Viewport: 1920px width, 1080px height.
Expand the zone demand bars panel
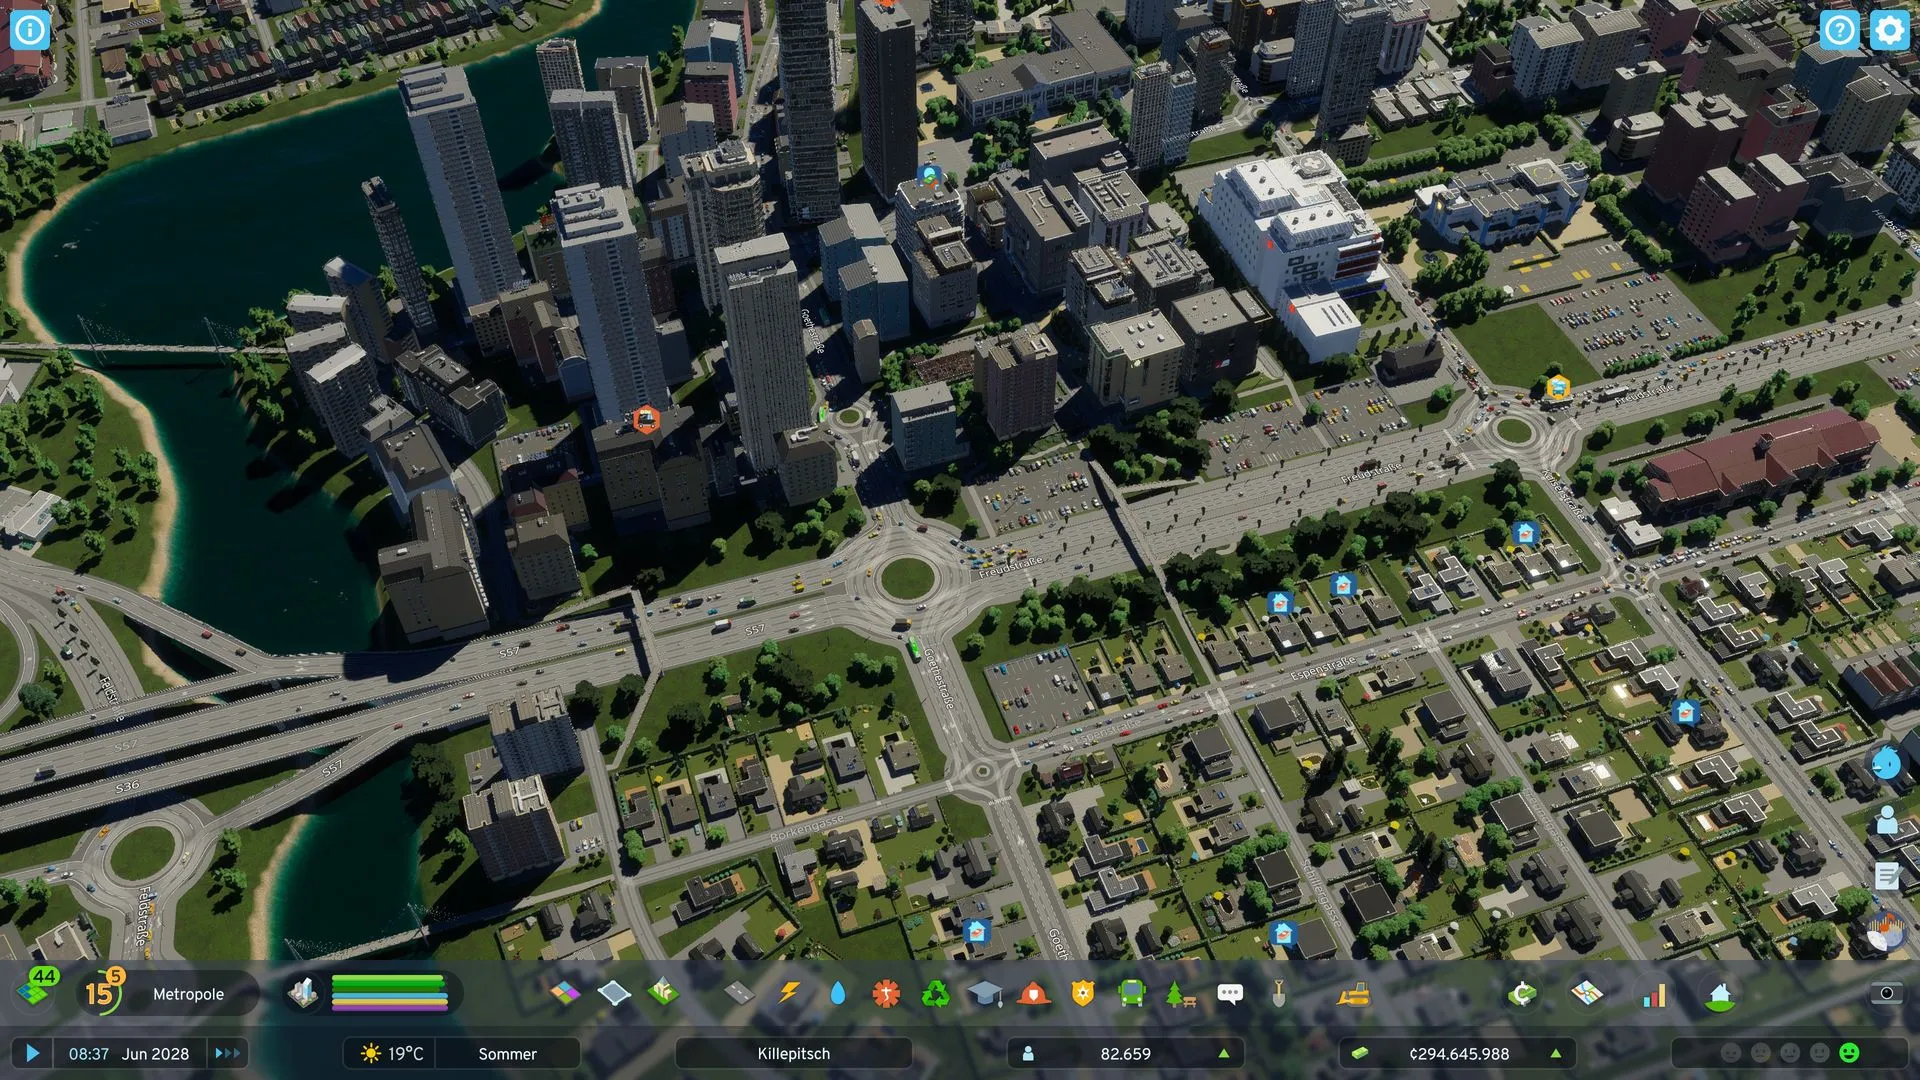pos(388,994)
